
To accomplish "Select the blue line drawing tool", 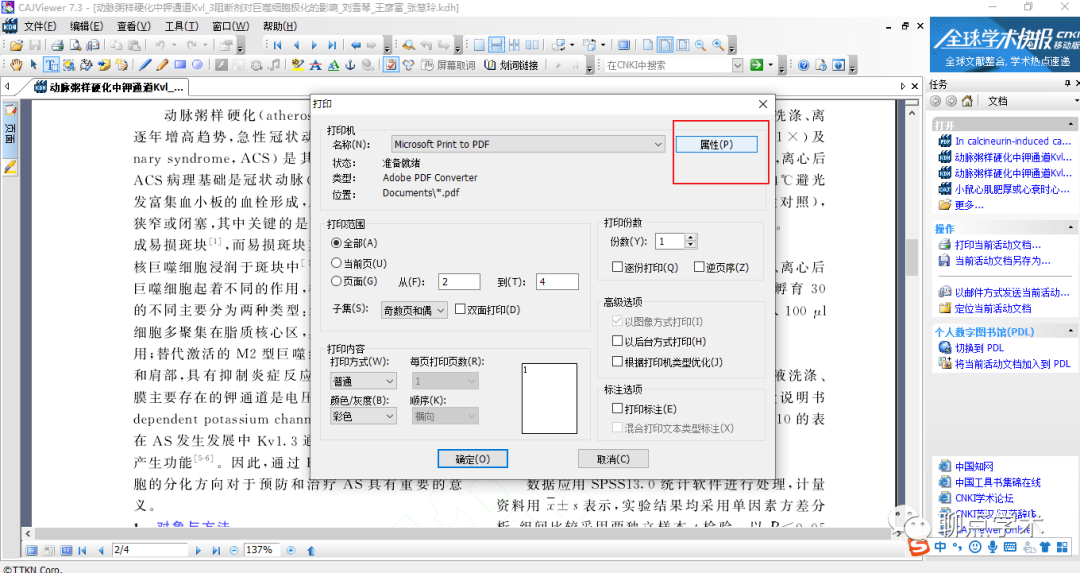I will 145,65.
